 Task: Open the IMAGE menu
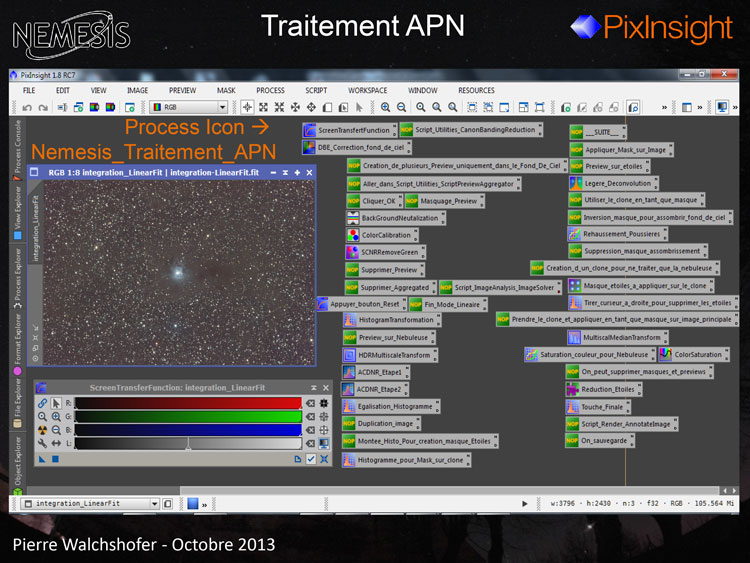(137, 90)
